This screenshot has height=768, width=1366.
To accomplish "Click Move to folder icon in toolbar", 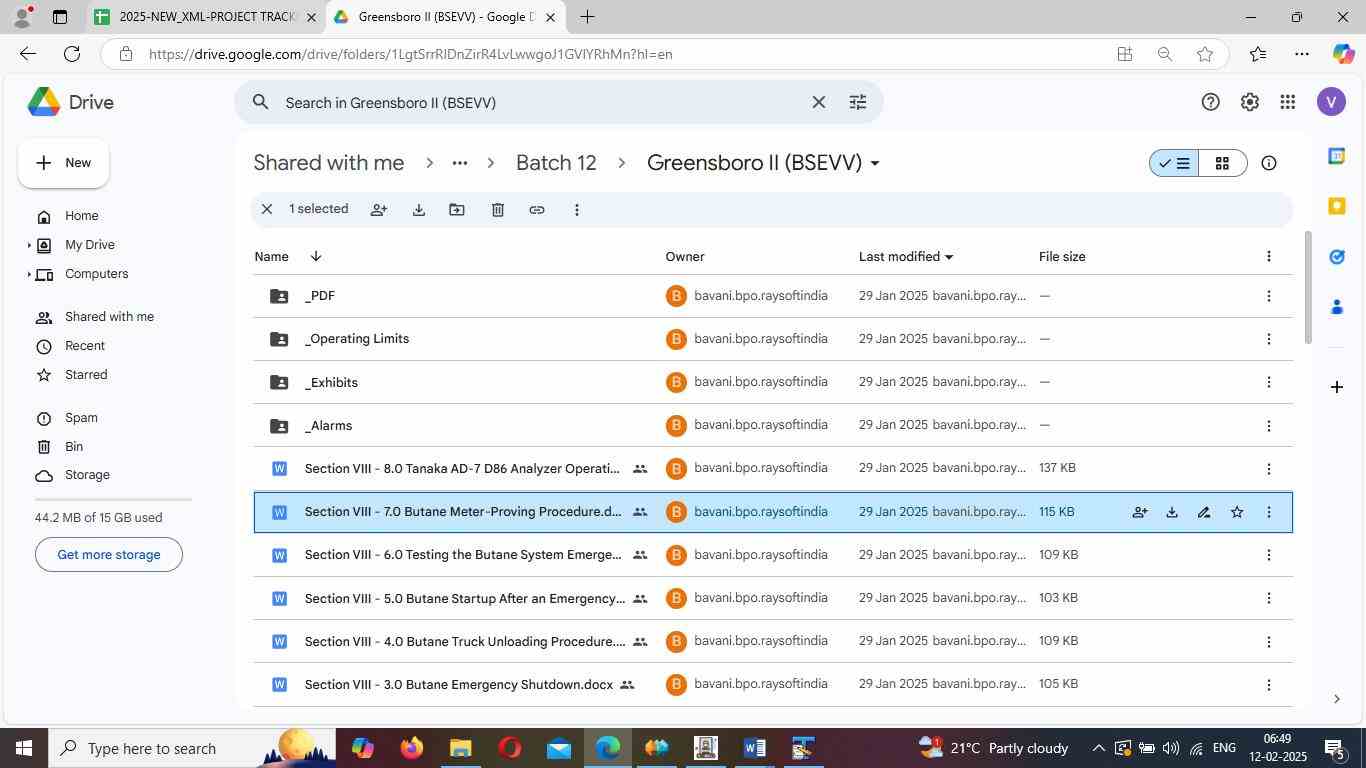I will click(x=457, y=210).
